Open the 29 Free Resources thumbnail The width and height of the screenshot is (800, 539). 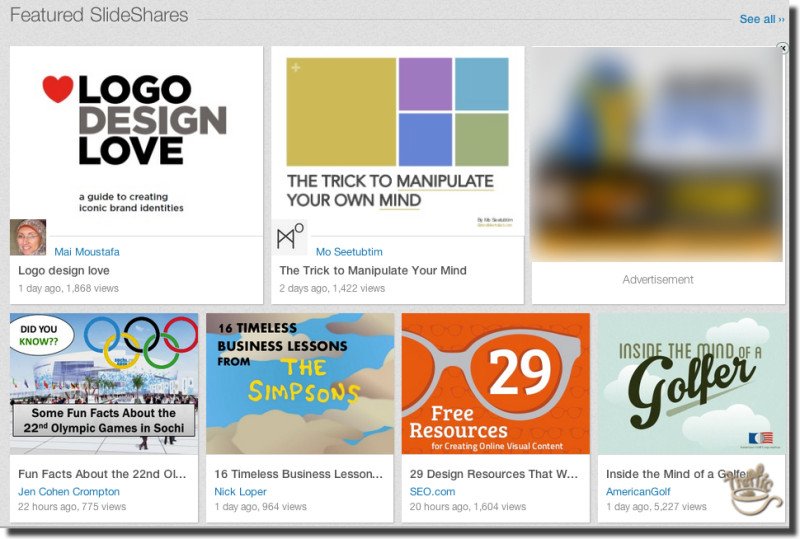[x=496, y=383]
